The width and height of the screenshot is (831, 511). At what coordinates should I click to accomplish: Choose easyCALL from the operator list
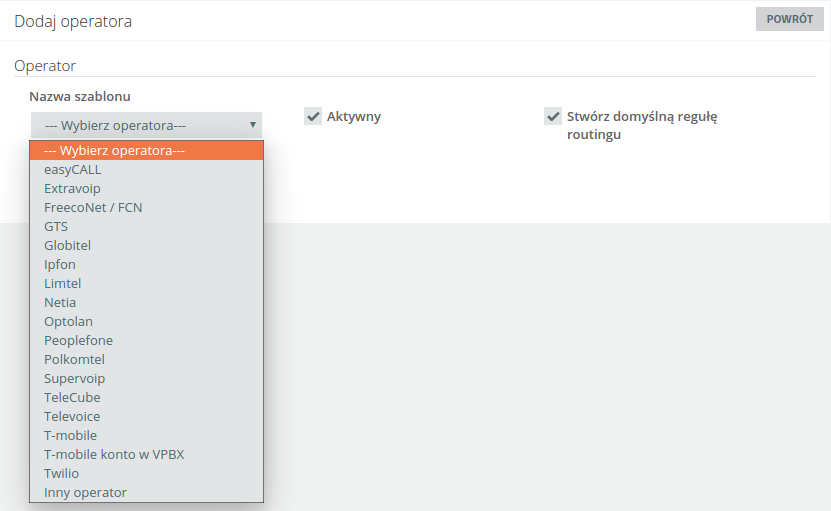click(146, 170)
